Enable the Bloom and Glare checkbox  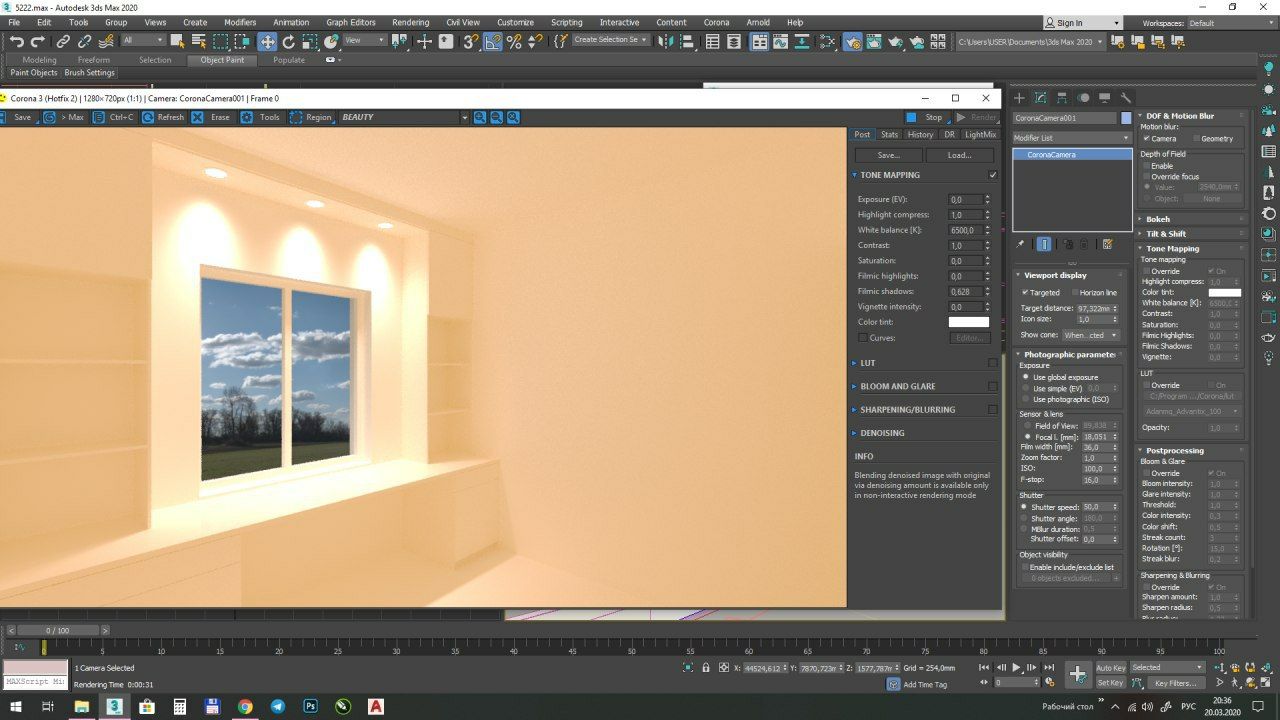click(993, 386)
